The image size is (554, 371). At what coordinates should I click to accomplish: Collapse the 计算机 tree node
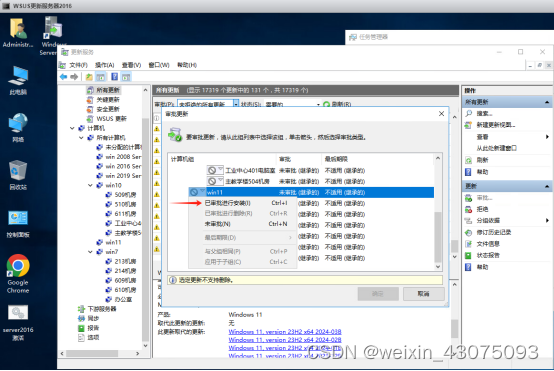point(72,128)
